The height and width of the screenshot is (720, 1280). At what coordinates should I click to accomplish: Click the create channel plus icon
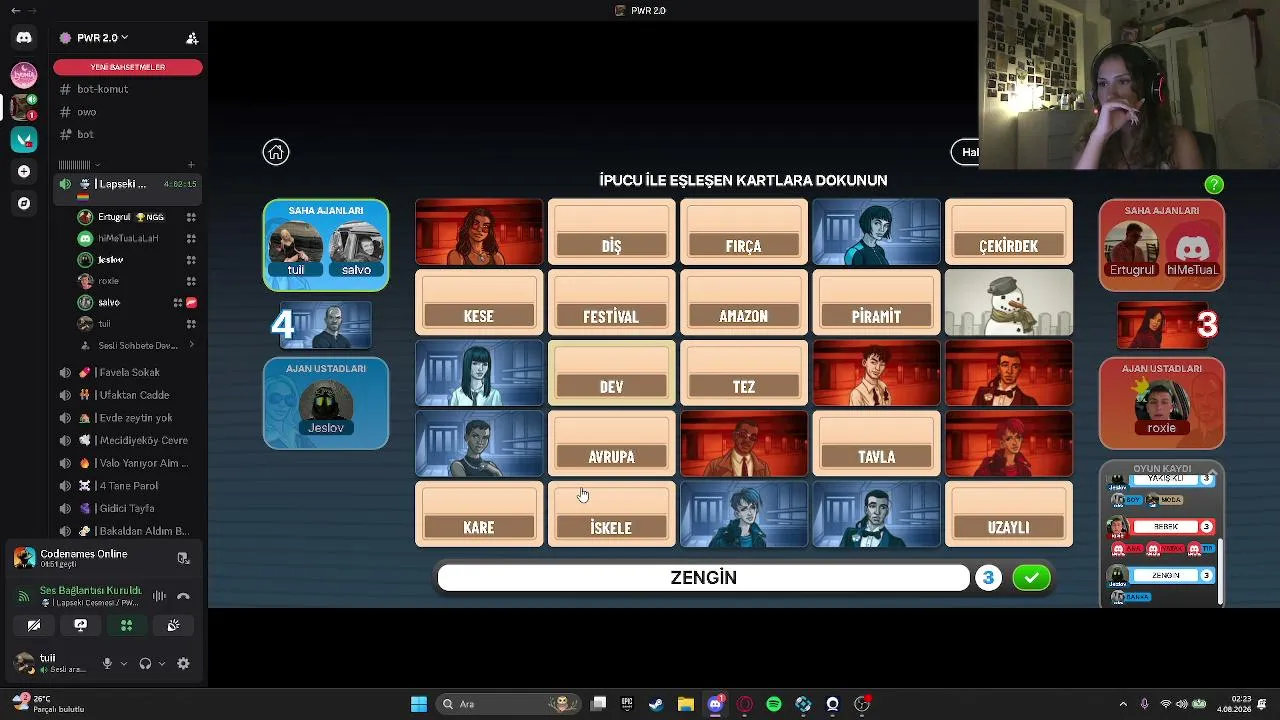point(191,165)
